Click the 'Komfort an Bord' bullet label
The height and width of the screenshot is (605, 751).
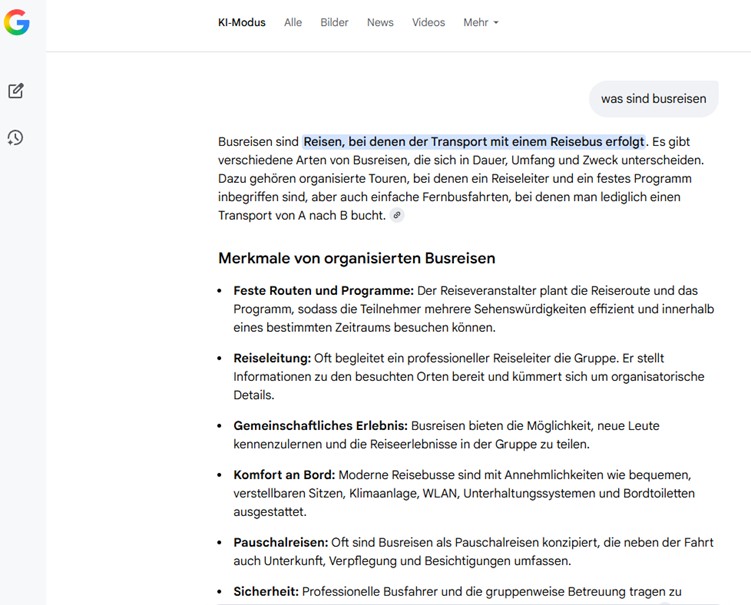pyautogui.click(x=284, y=475)
